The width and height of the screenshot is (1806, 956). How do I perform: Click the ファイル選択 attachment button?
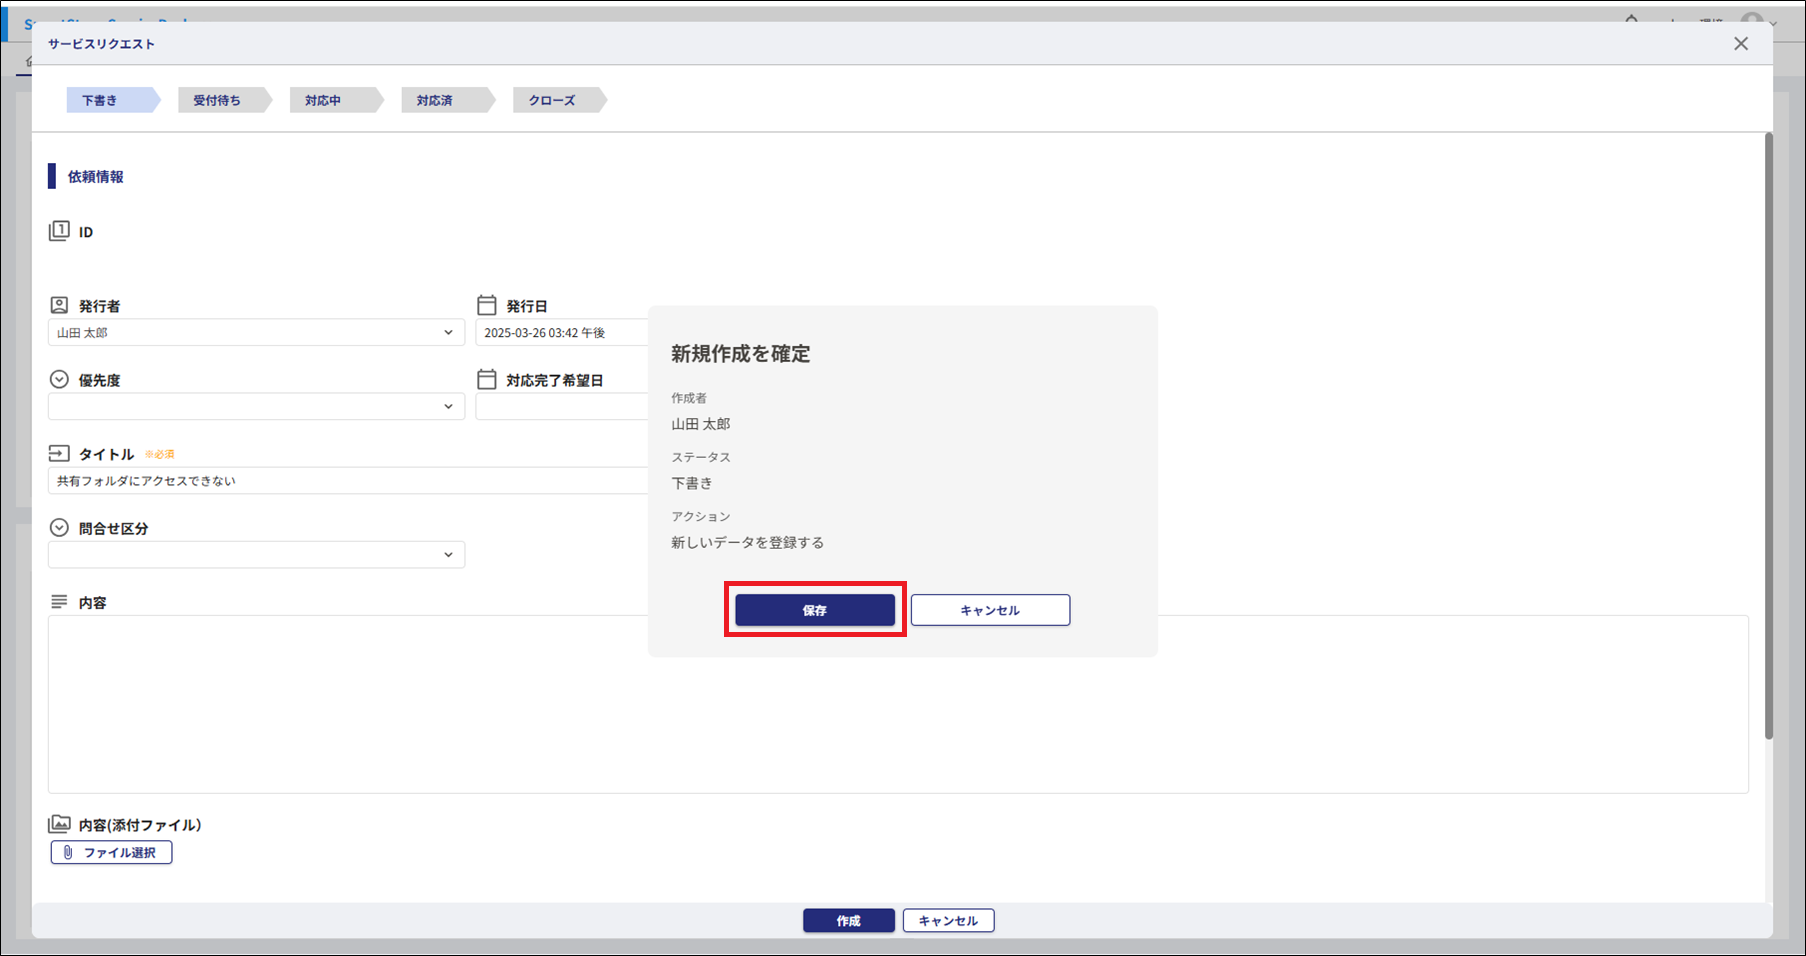(111, 853)
